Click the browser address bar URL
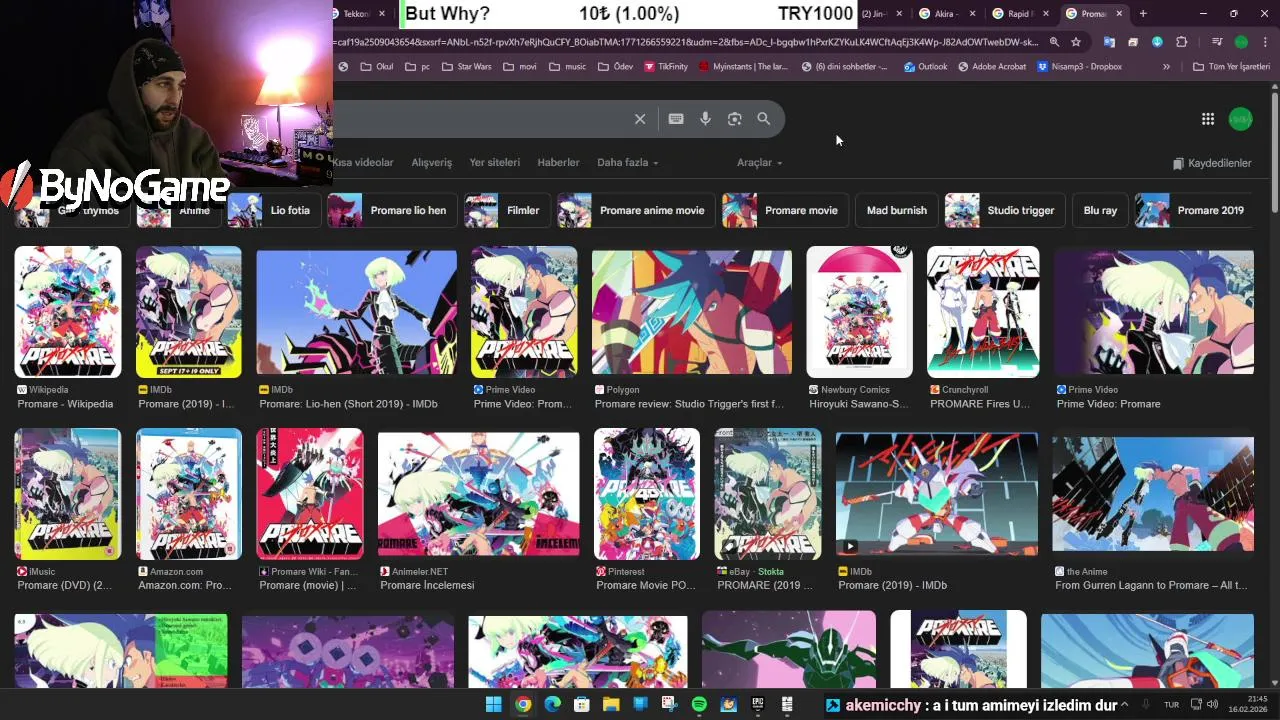 pos(688,42)
